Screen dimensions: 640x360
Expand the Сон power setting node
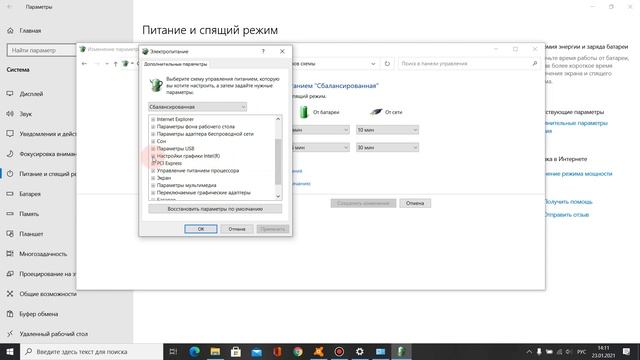tap(153, 141)
